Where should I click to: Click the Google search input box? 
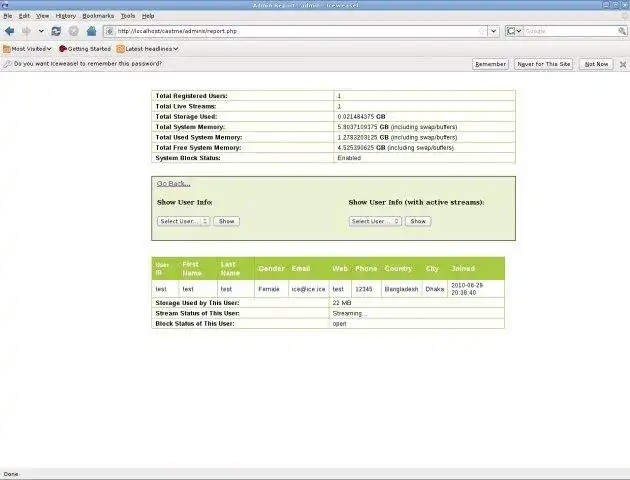click(x=571, y=31)
